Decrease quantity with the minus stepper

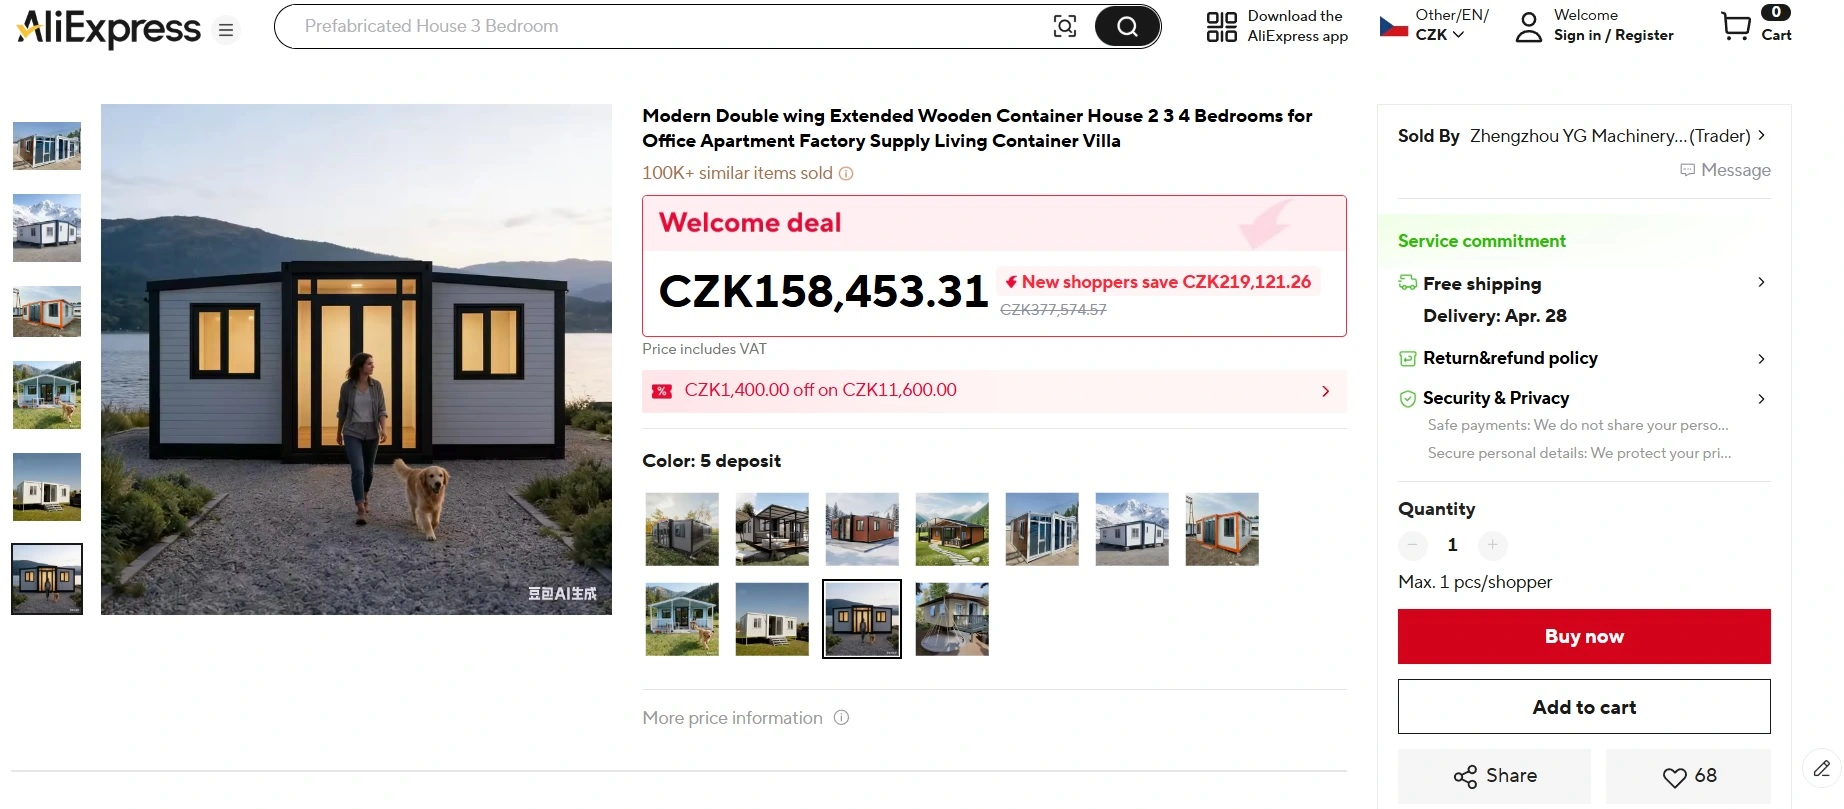[1412, 545]
